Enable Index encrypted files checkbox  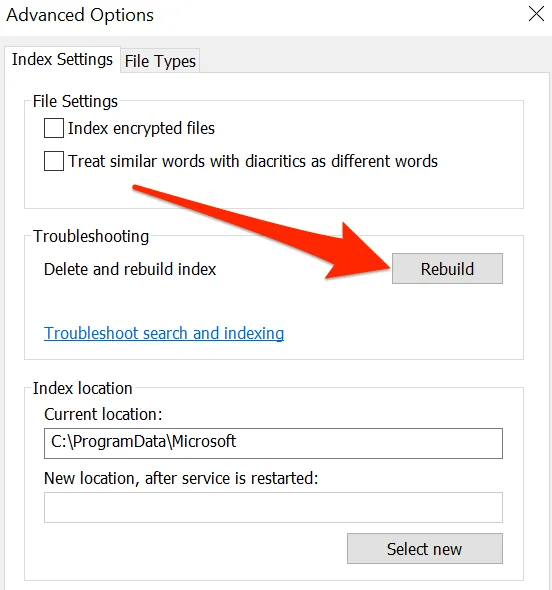54,128
